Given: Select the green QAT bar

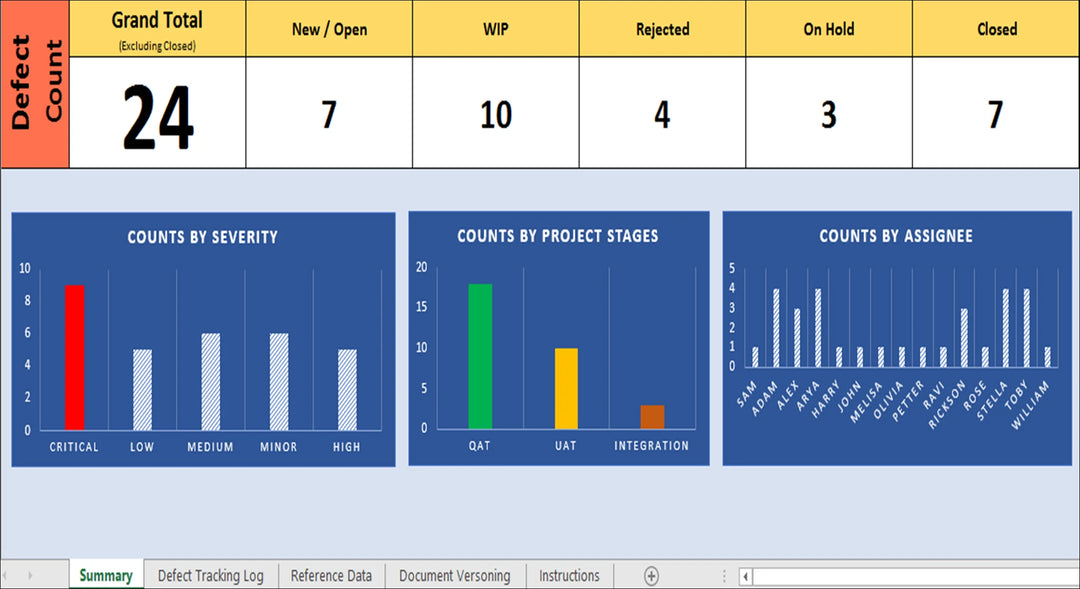Looking at the screenshot, I should click(480, 356).
